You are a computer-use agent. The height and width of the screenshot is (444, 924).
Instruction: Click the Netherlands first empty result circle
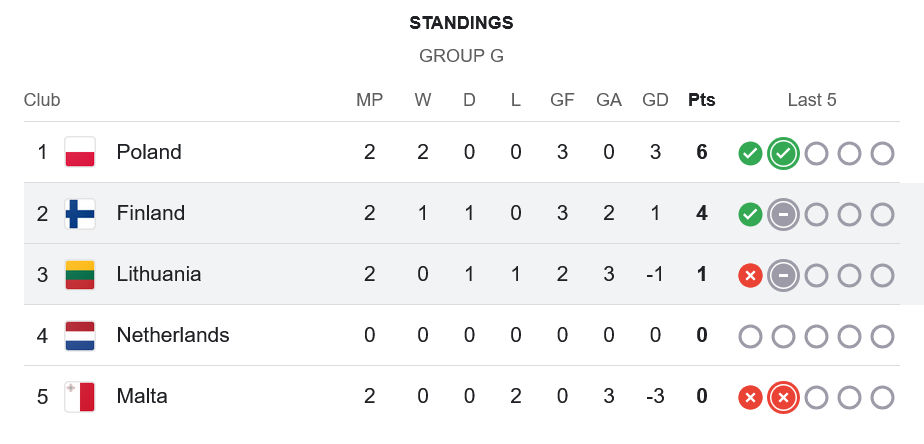750,336
